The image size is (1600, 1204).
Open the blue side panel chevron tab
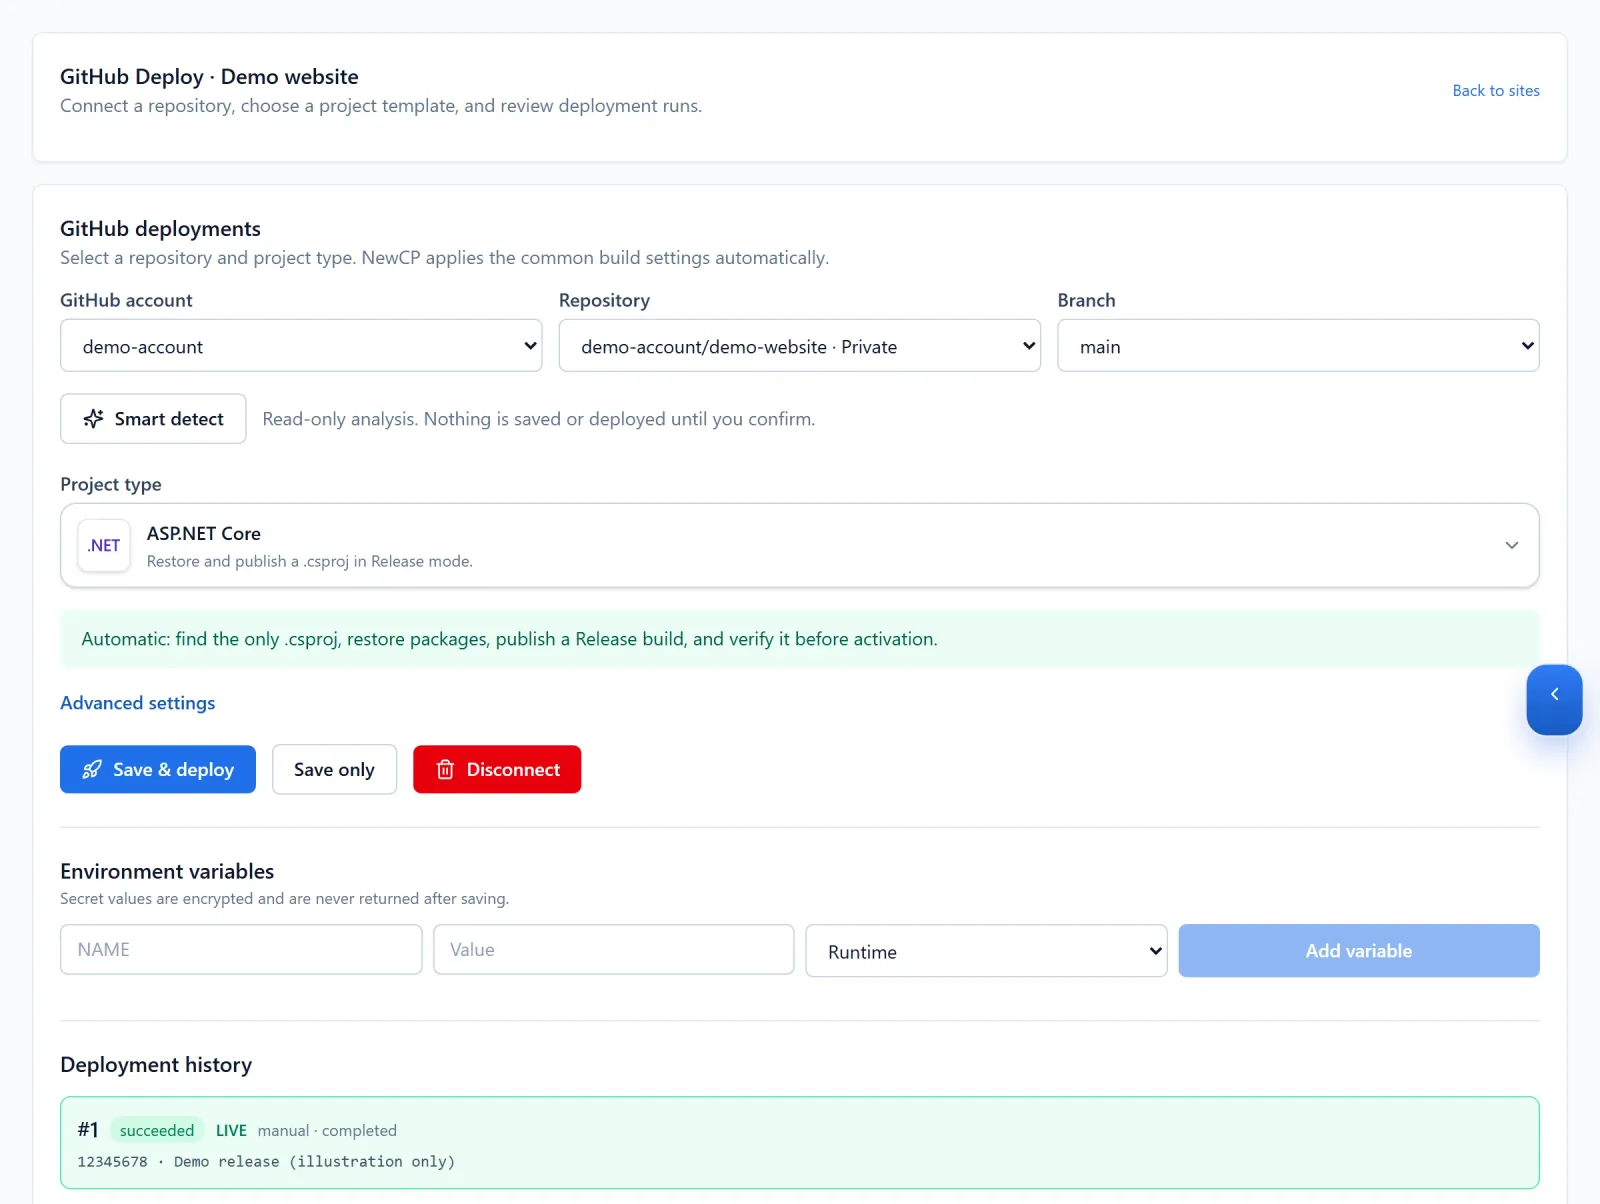(1554, 700)
